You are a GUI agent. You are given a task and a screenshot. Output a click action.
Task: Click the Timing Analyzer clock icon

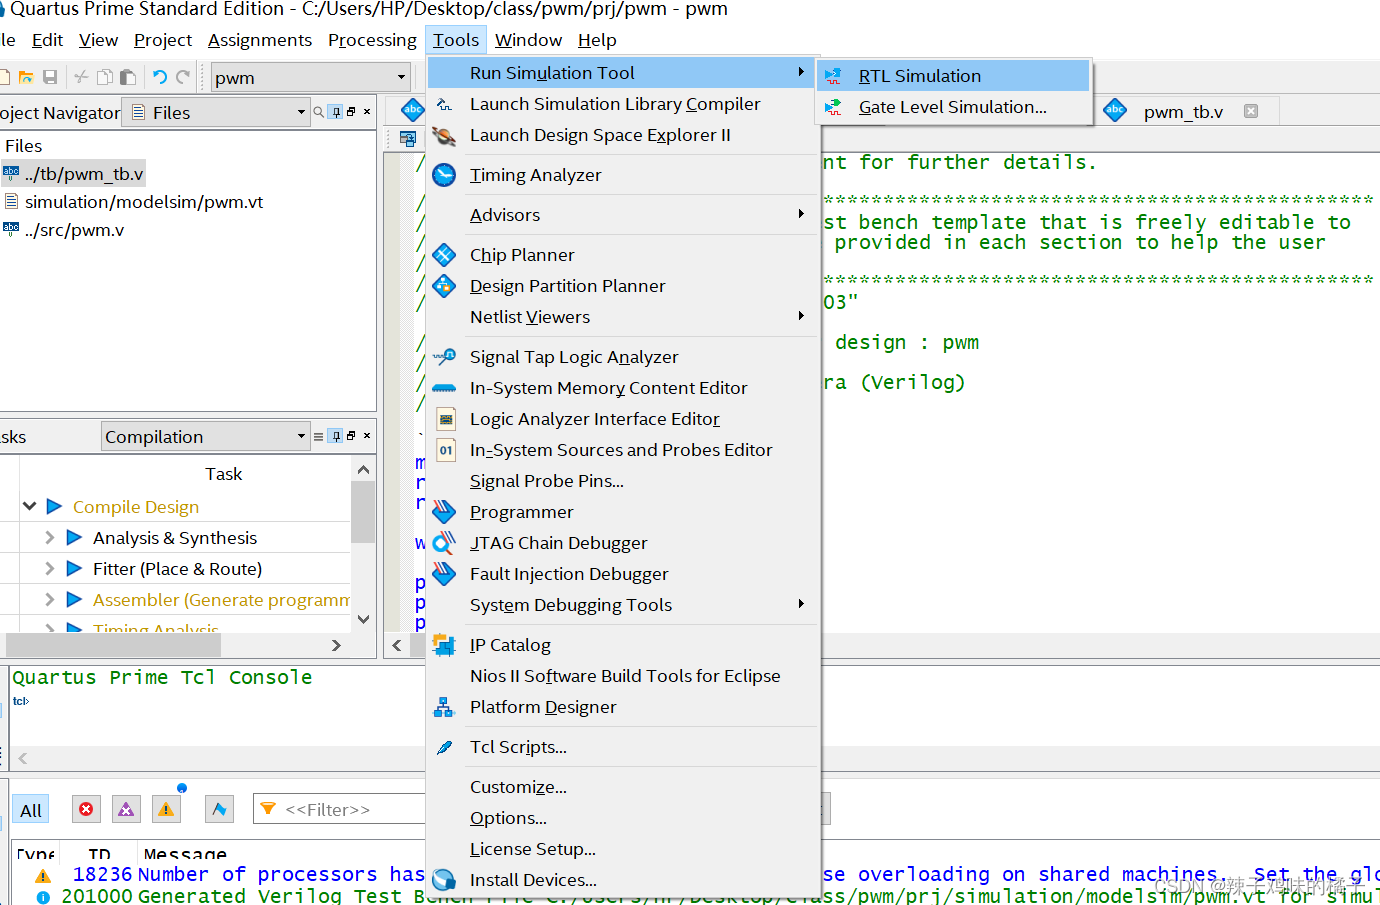point(444,175)
